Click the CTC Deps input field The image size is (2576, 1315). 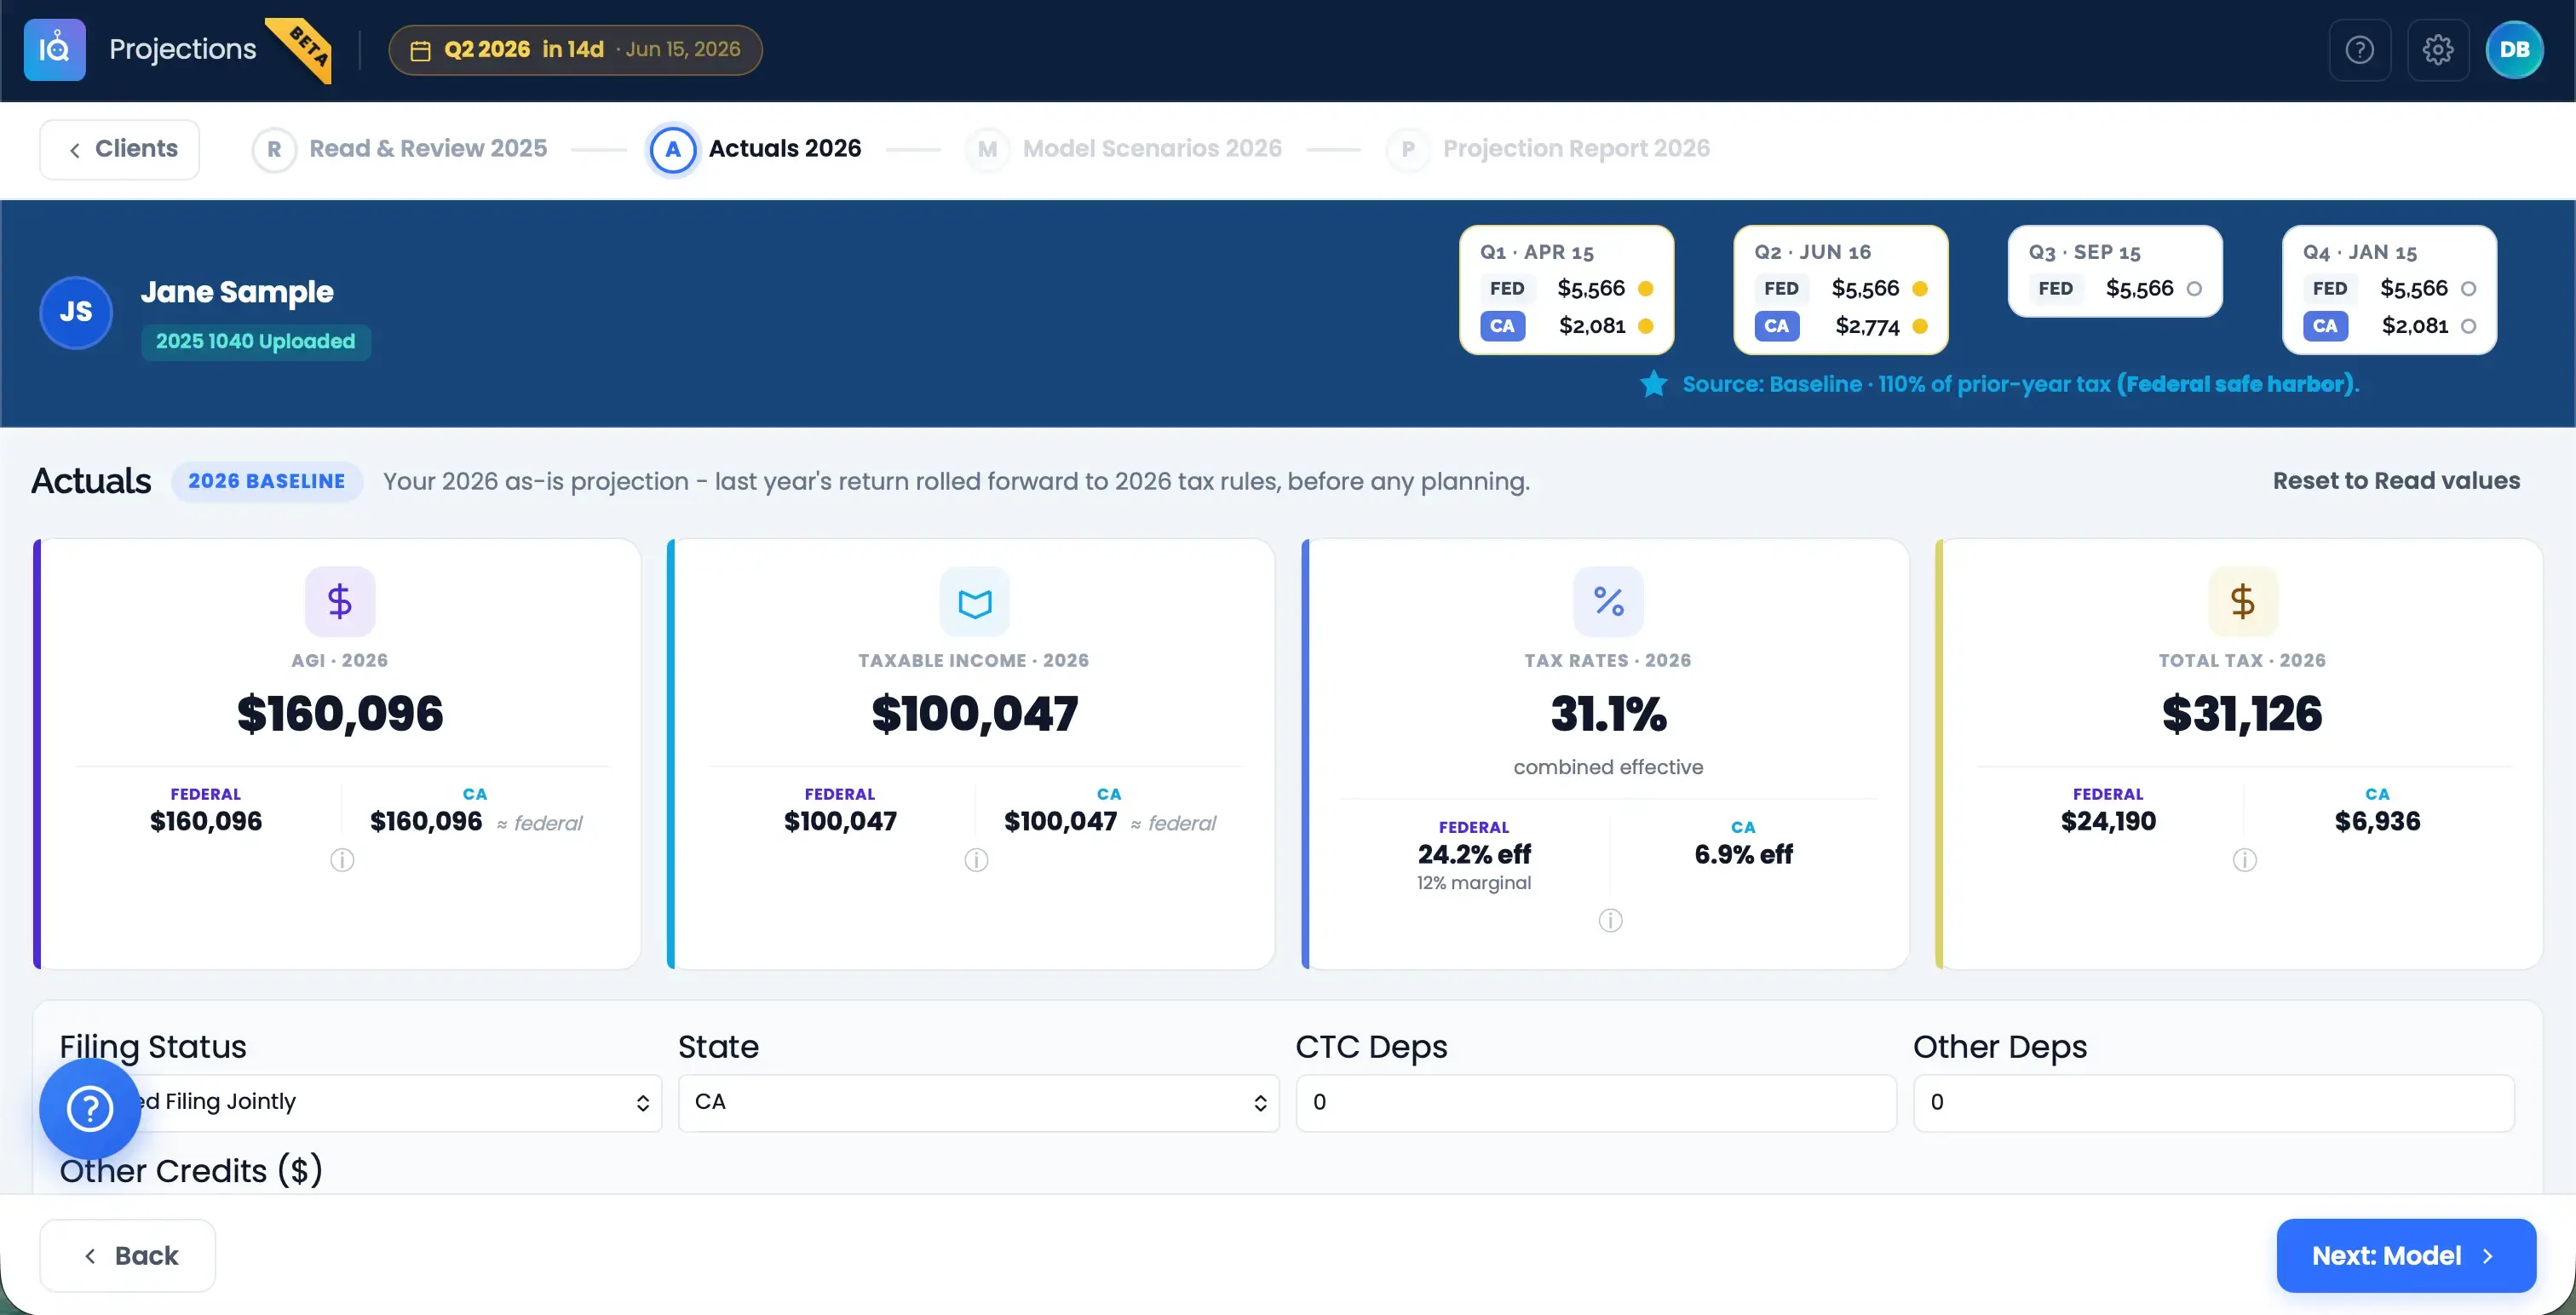coord(1596,1102)
